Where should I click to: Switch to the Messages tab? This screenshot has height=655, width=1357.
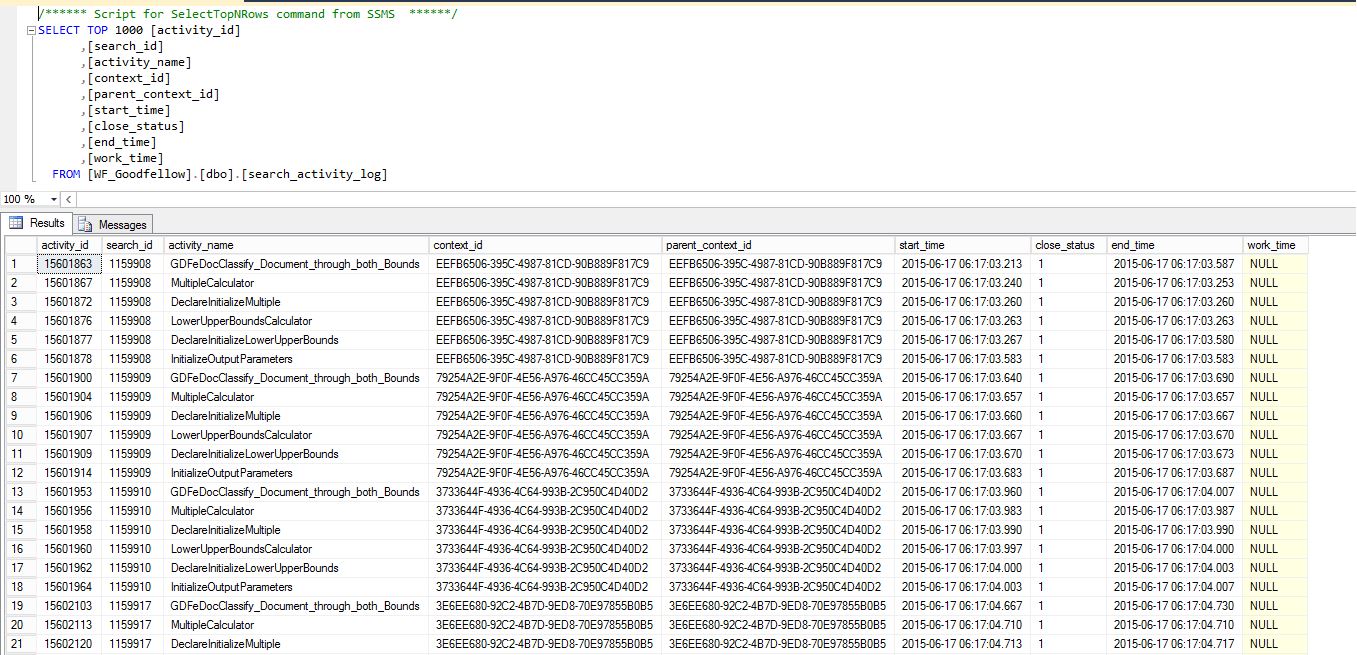pyautogui.click(x=113, y=224)
